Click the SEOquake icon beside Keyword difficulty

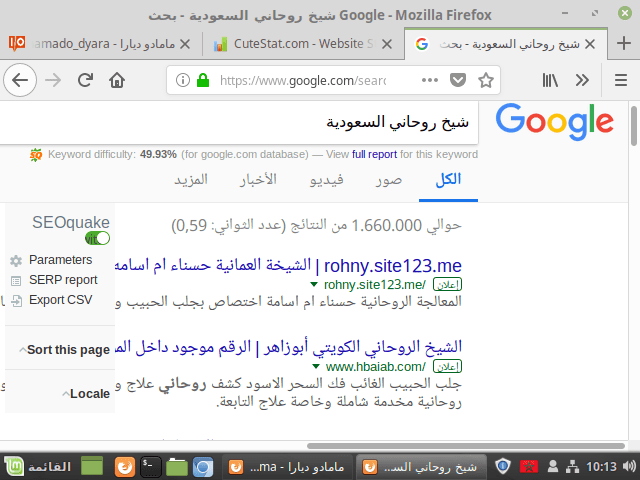click(x=36, y=155)
